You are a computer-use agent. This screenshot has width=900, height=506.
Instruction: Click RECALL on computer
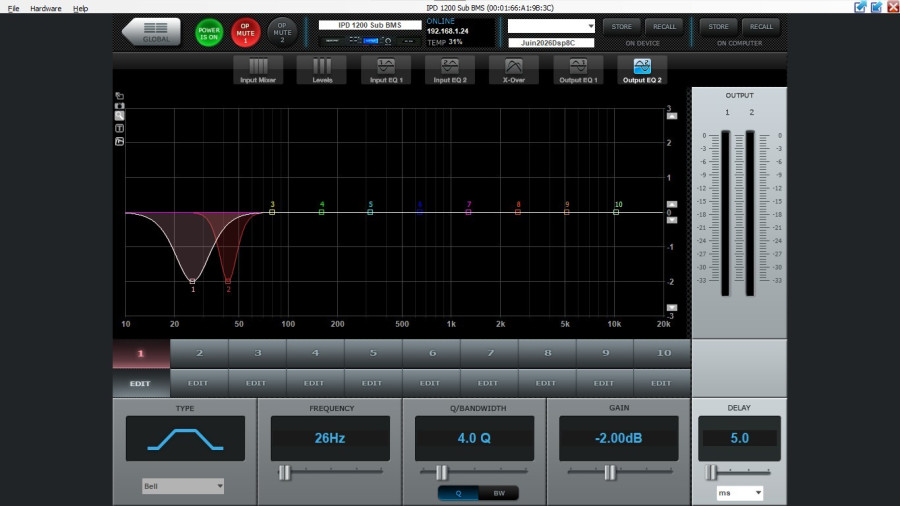(761, 27)
